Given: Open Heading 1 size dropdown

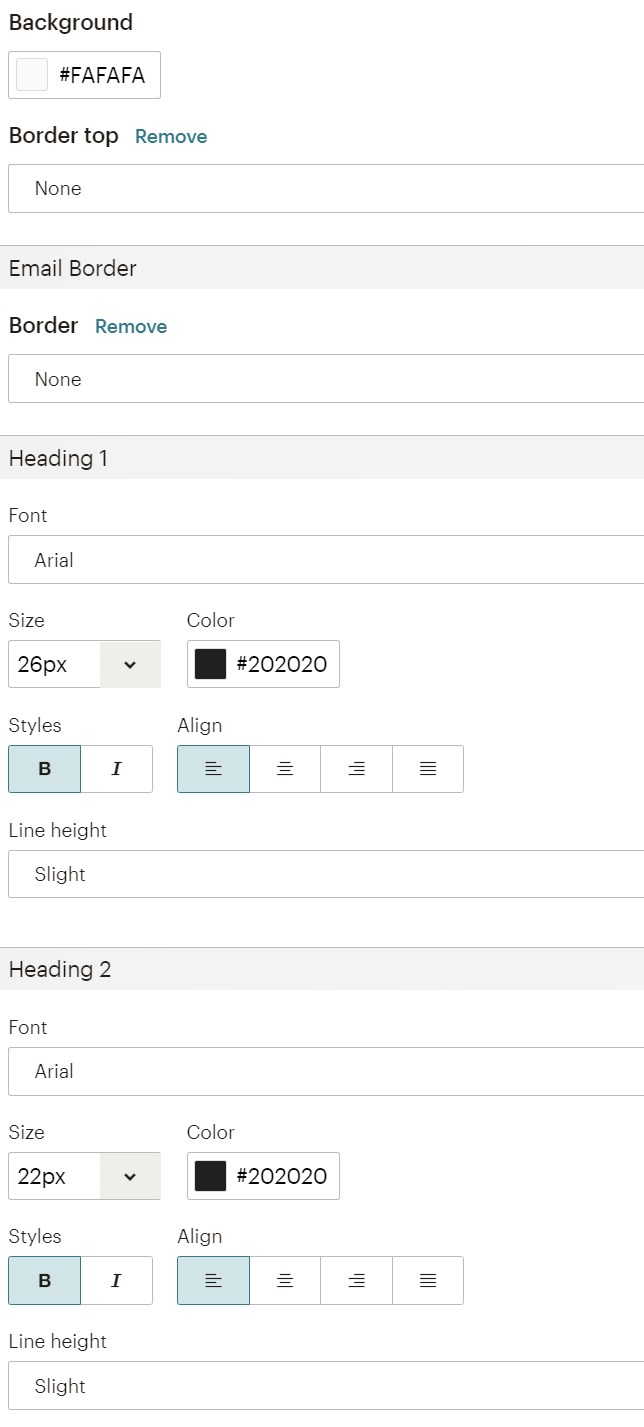Looking at the screenshot, I should pyautogui.click(x=130, y=664).
